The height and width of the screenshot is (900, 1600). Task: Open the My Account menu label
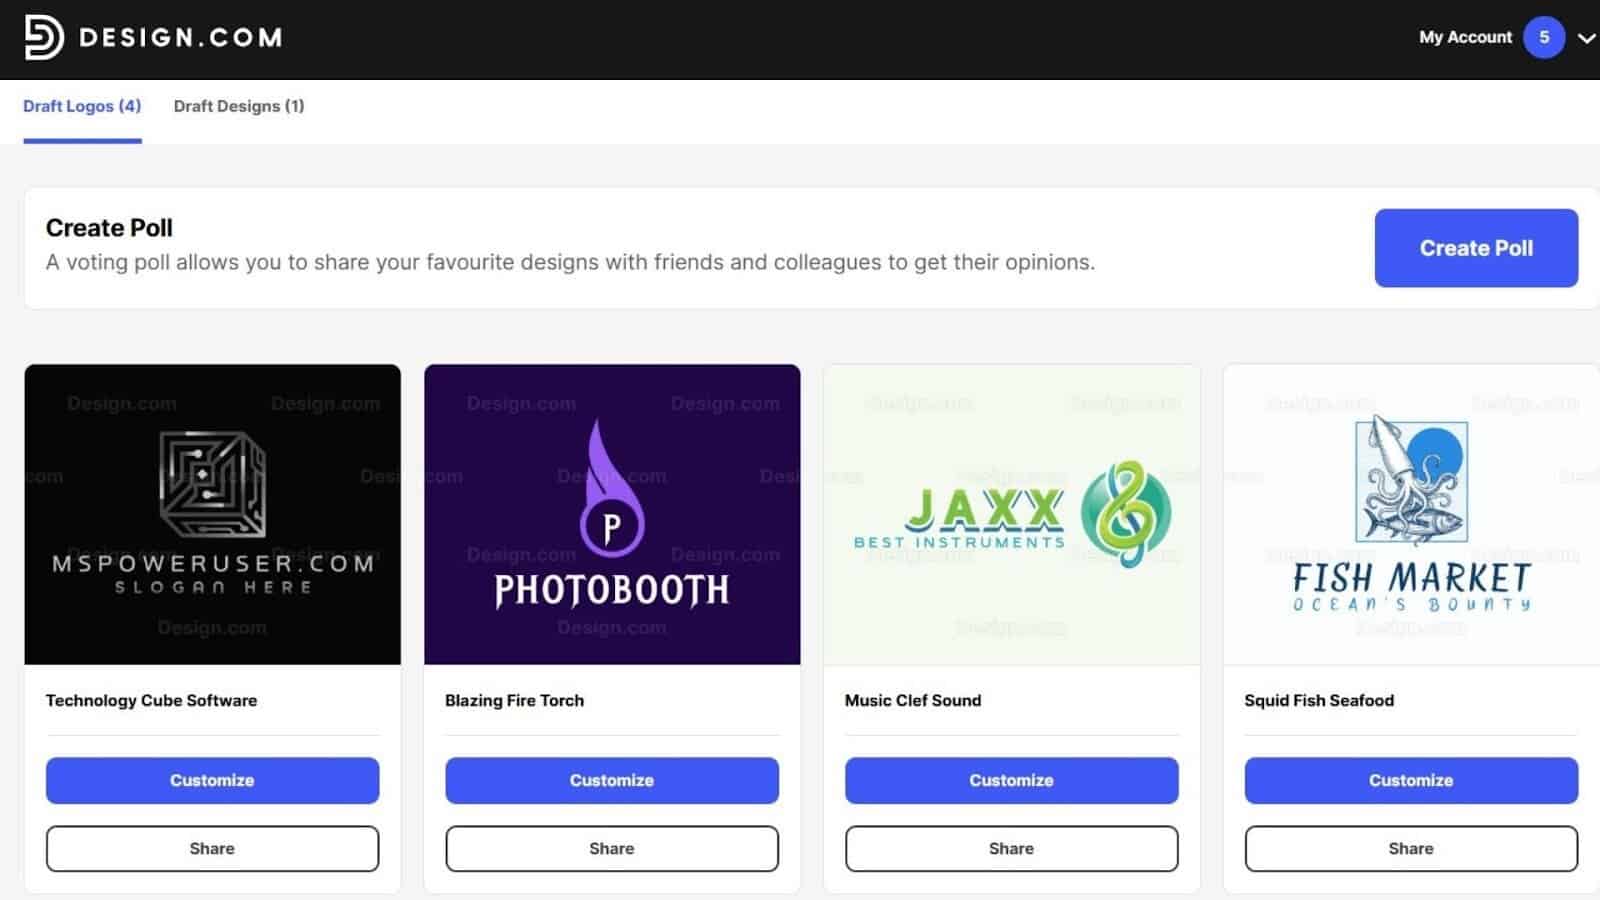tap(1465, 38)
